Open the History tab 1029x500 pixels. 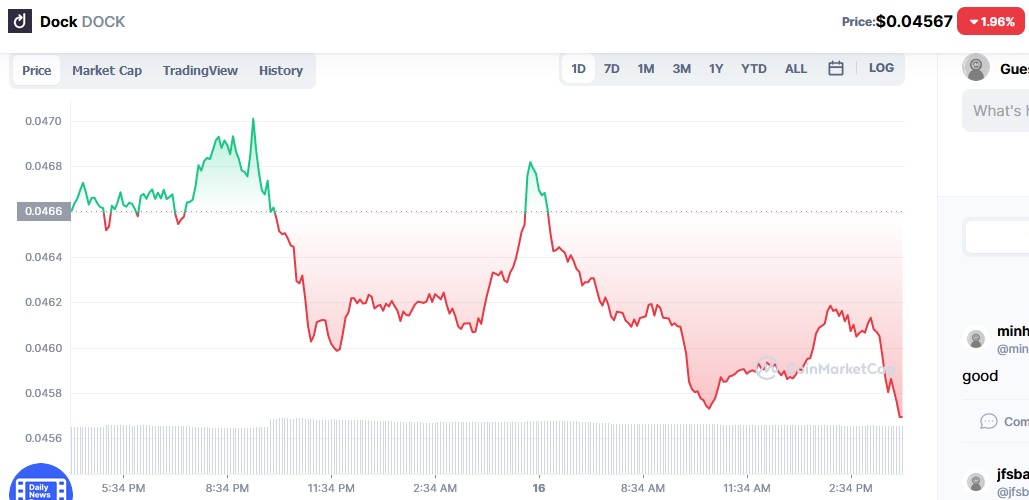click(x=281, y=70)
